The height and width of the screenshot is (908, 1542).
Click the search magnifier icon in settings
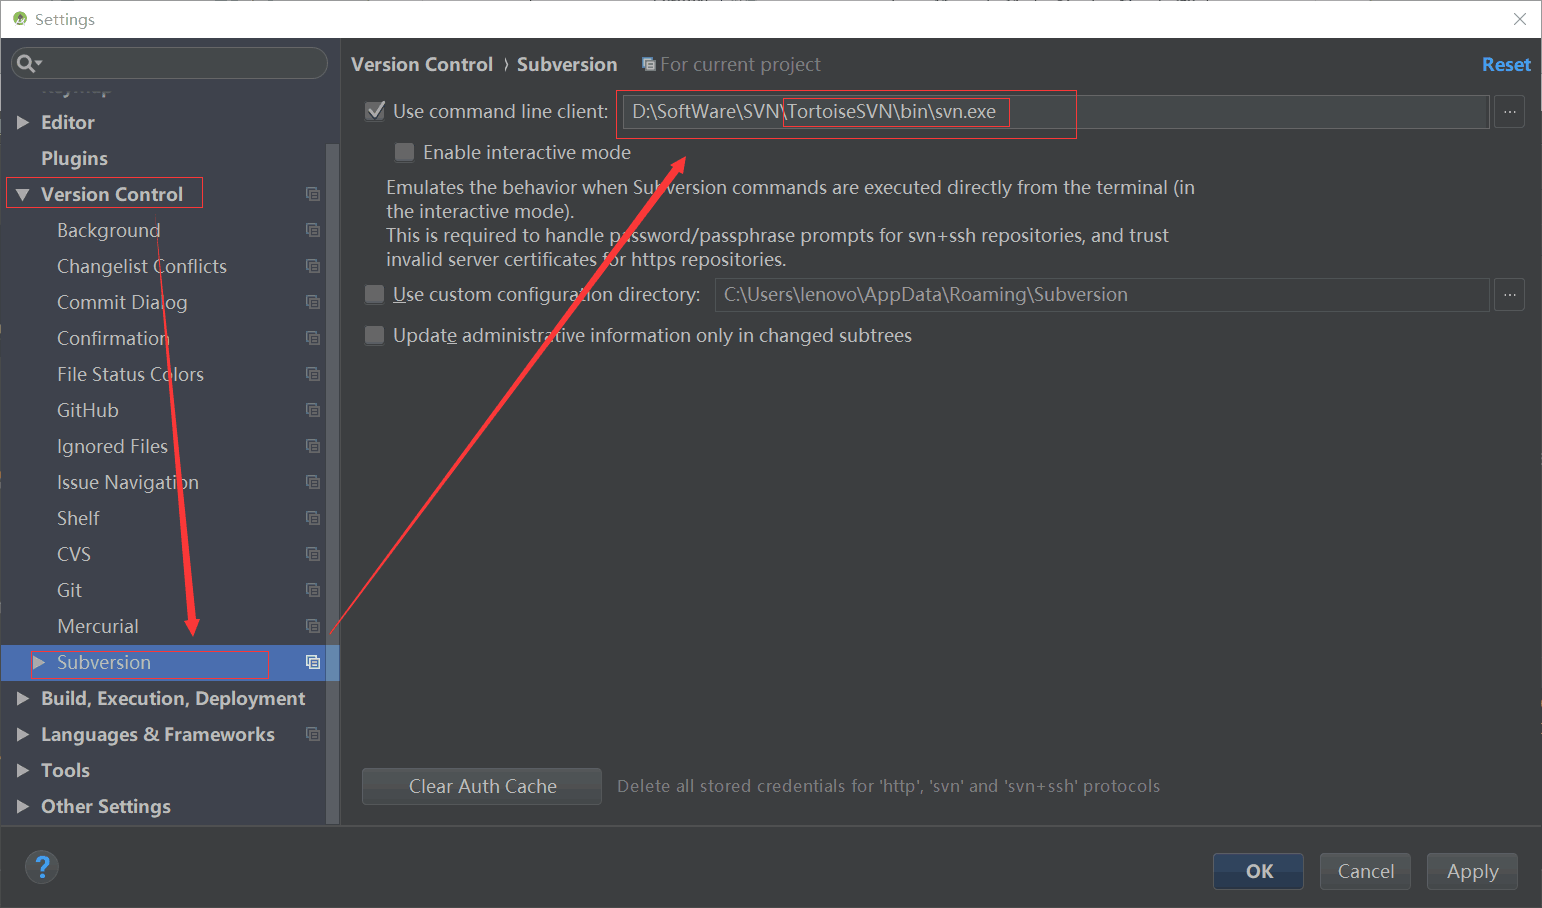pyautogui.click(x=29, y=63)
